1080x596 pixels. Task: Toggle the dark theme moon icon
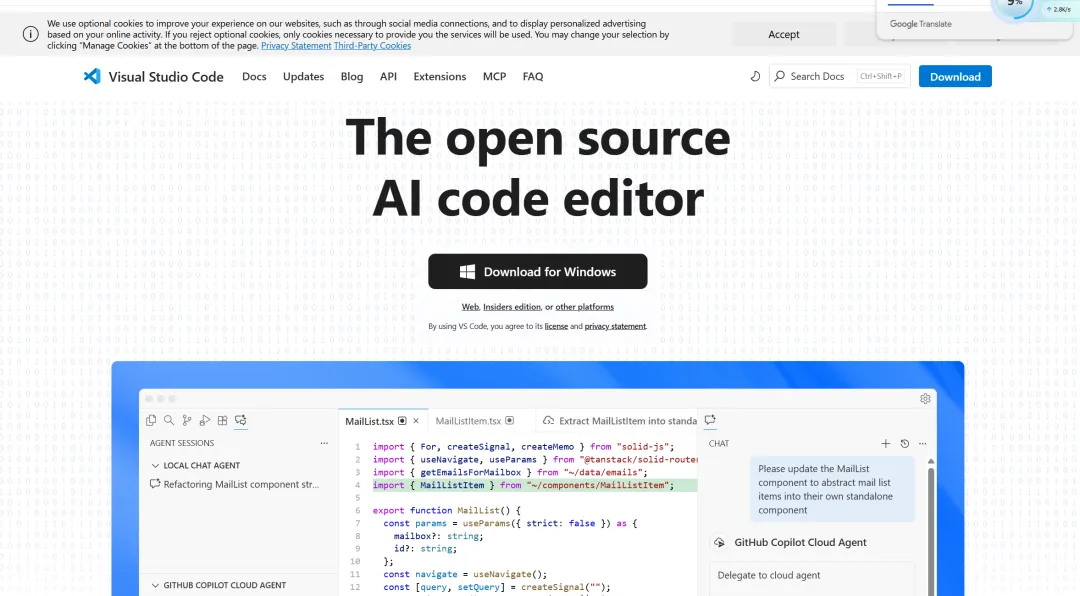755,76
